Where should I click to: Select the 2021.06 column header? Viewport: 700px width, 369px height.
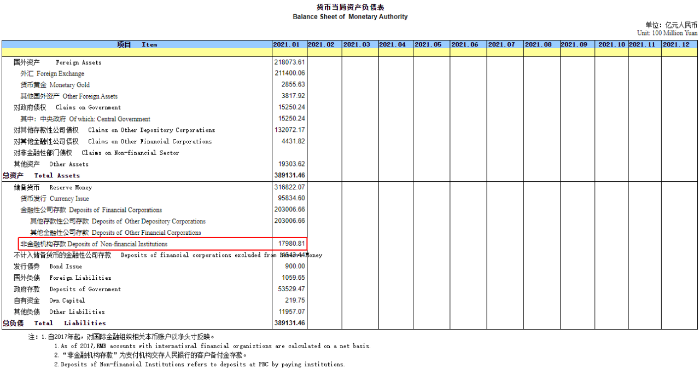pos(467,45)
